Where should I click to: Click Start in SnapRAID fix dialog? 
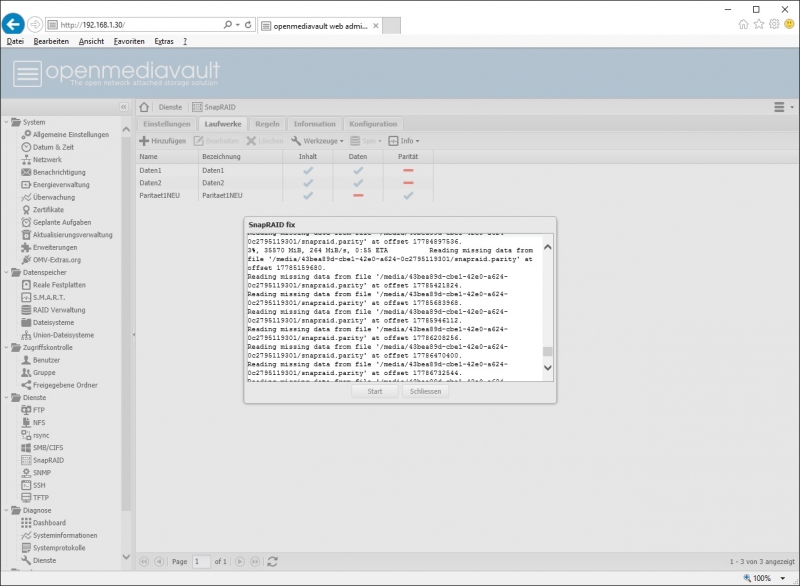click(x=374, y=391)
